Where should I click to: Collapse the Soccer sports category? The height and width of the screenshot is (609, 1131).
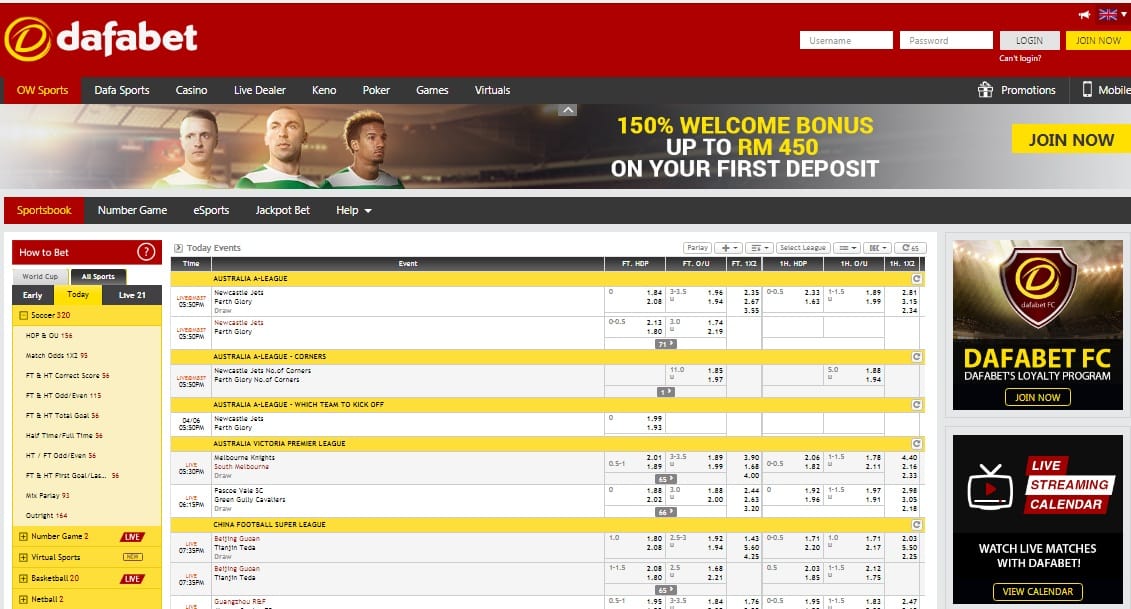[x=22, y=316]
